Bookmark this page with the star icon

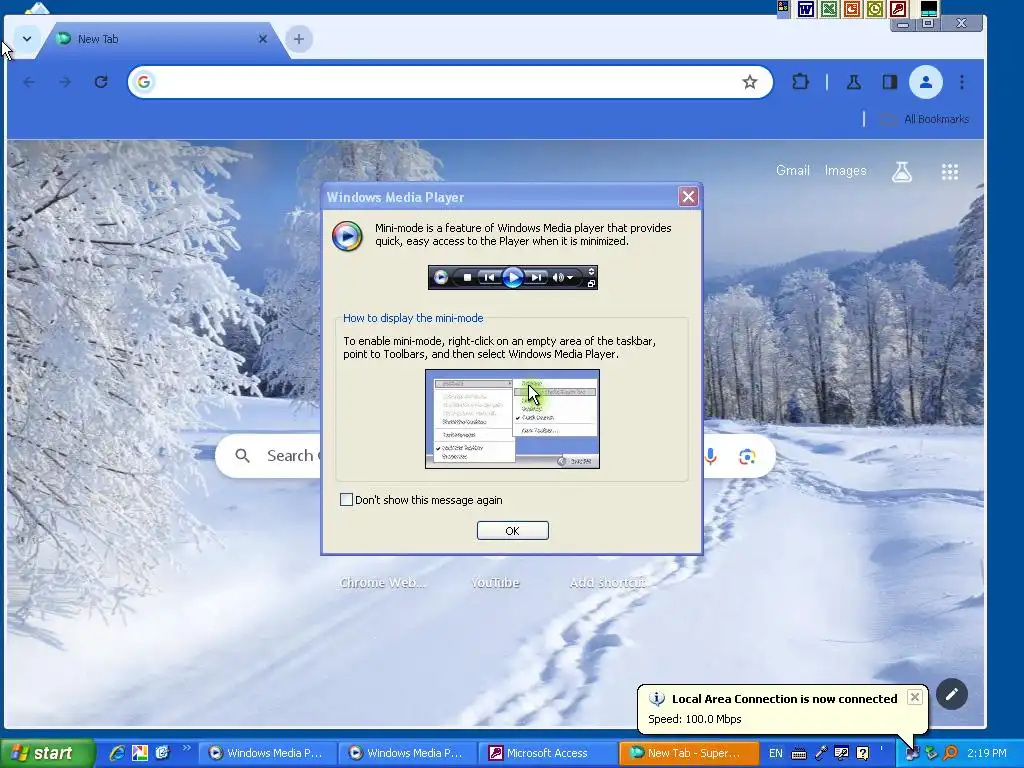(750, 82)
